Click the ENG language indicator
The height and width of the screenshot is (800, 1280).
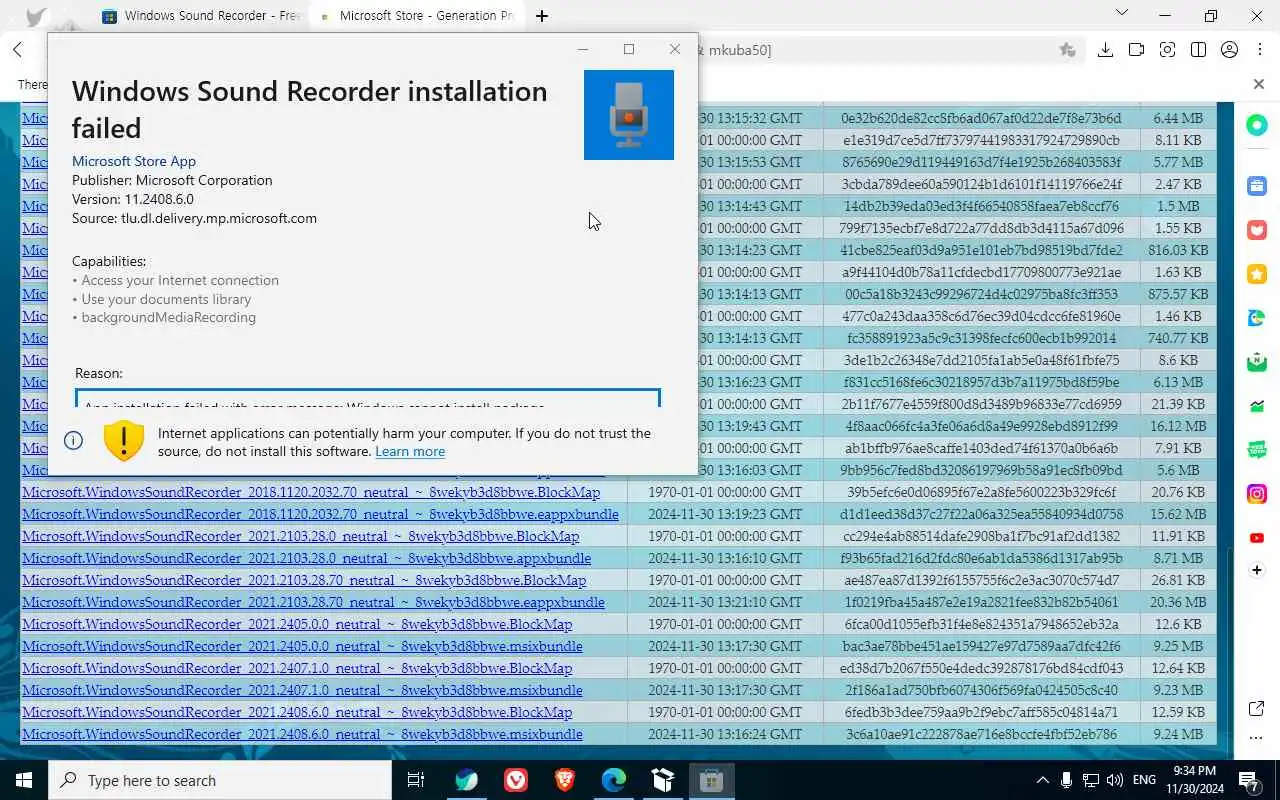[x=1145, y=780]
